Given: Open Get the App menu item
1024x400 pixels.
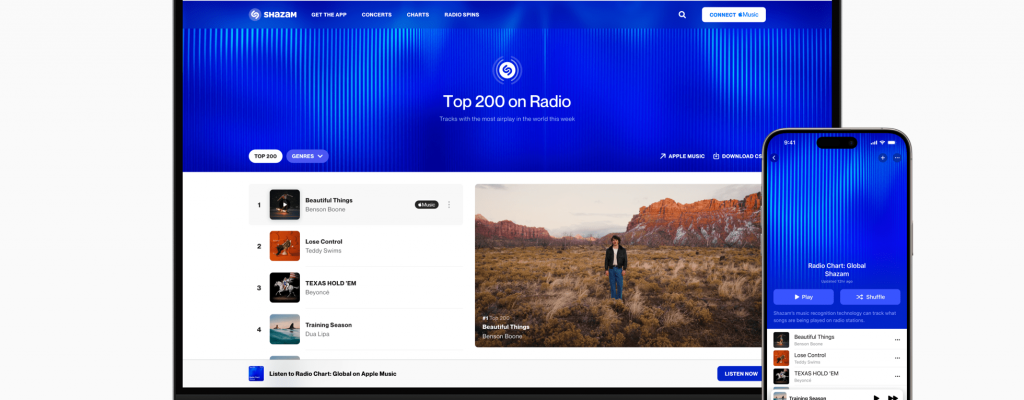Looking at the screenshot, I should pyautogui.click(x=329, y=15).
